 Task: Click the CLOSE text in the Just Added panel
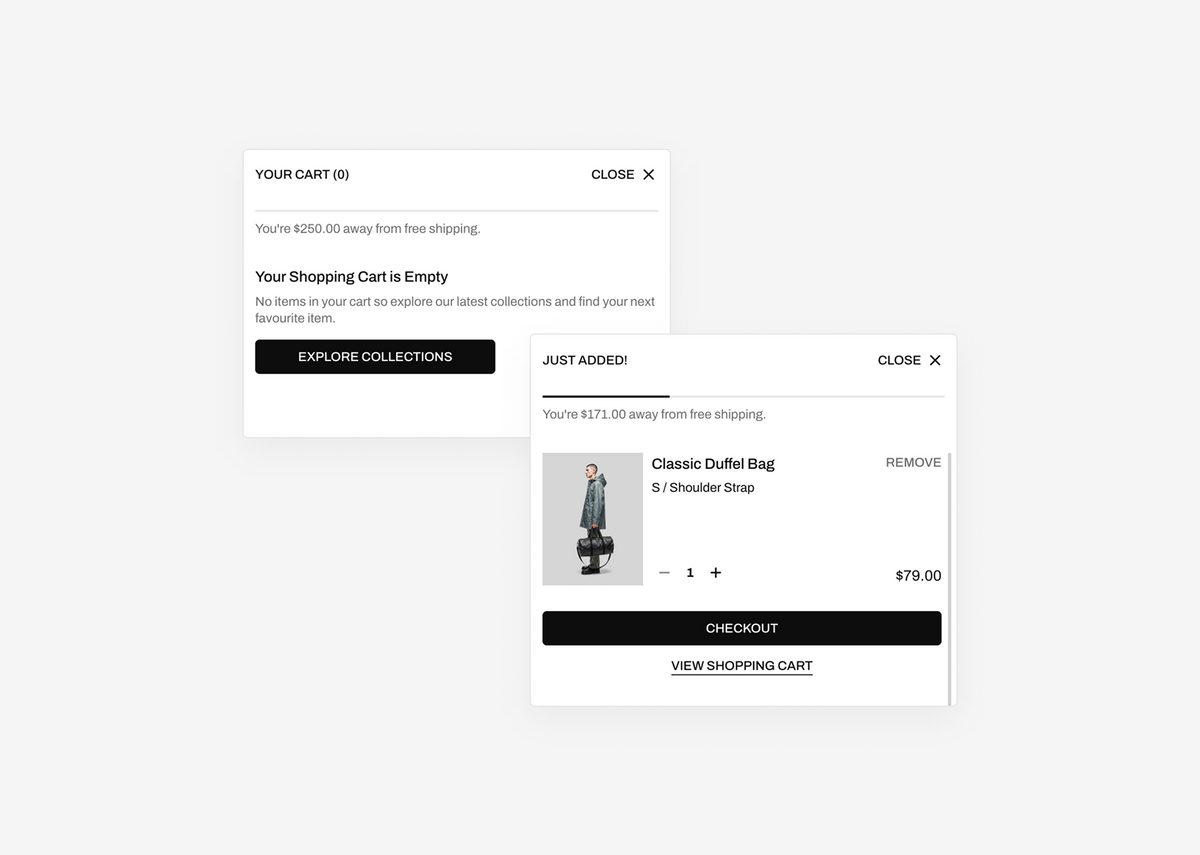pyautogui.click(x=899, y=360)
